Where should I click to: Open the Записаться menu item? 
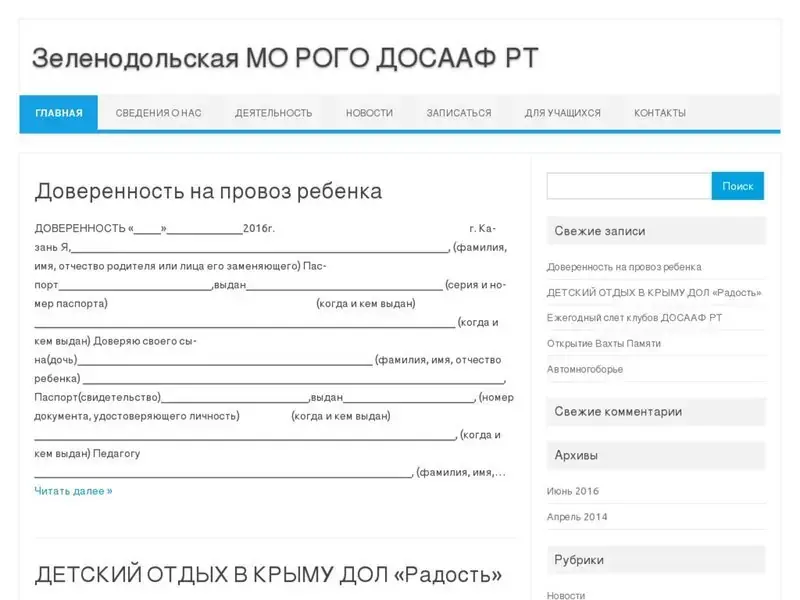click(x=458, y=113)
